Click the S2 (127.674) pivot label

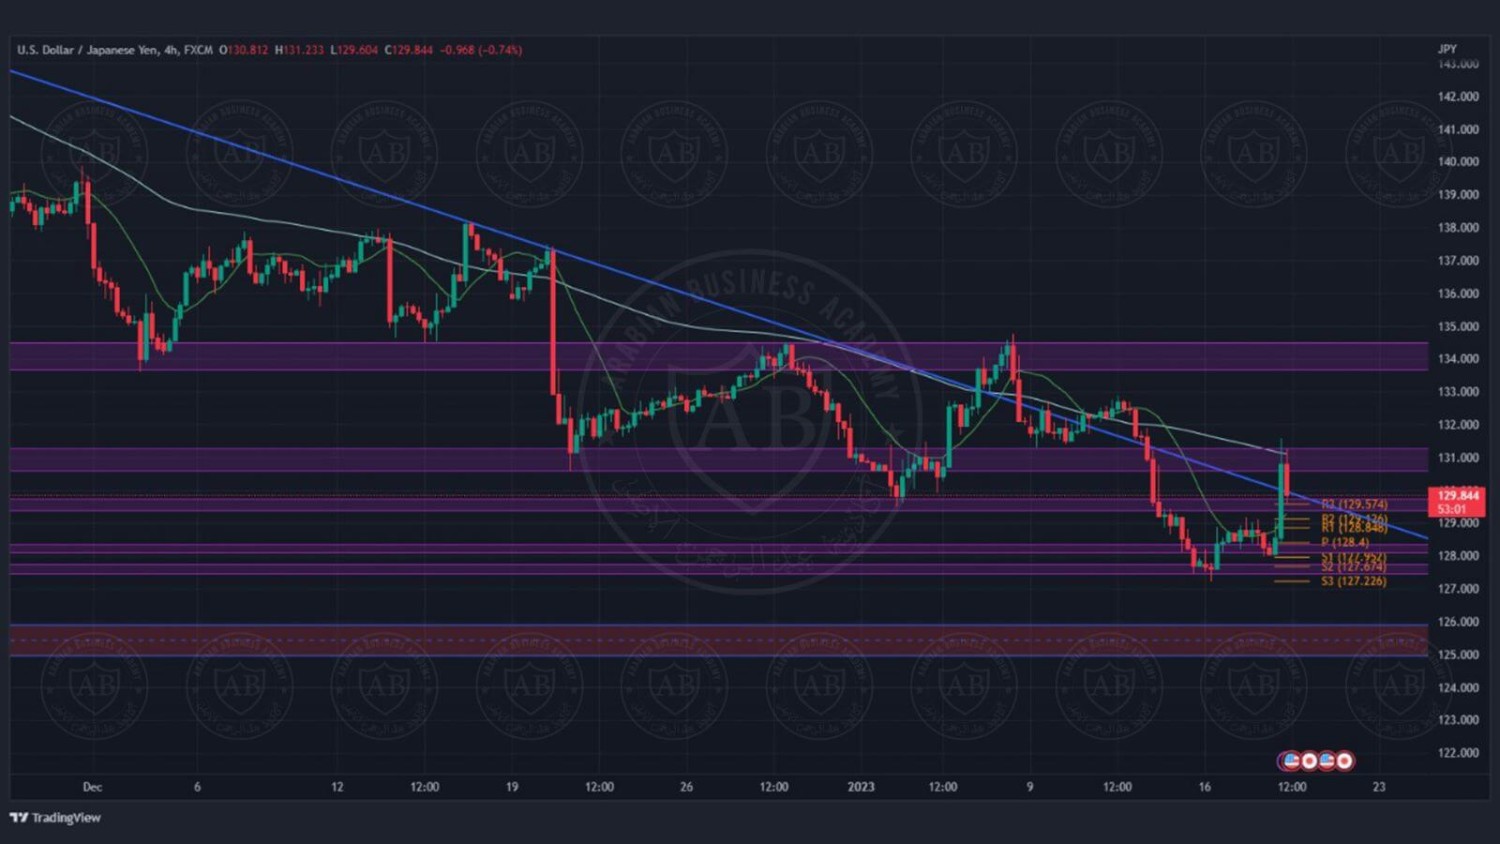1354,567
